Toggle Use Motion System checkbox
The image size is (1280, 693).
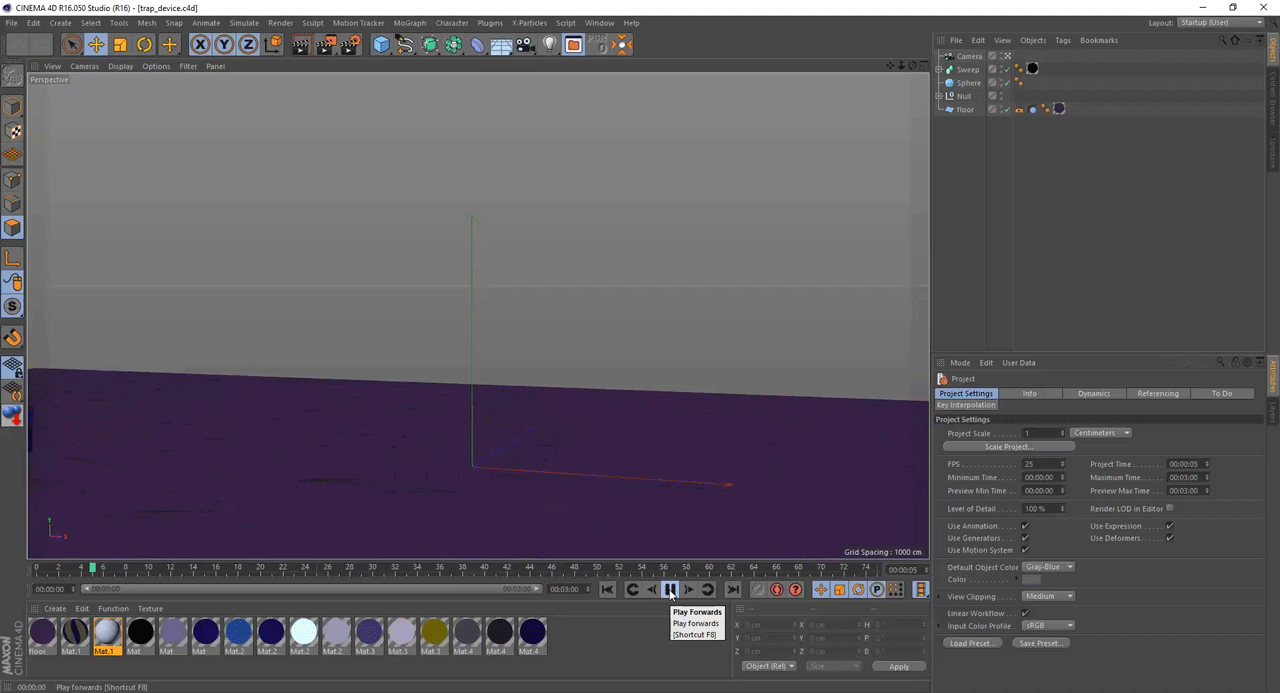1025,550
